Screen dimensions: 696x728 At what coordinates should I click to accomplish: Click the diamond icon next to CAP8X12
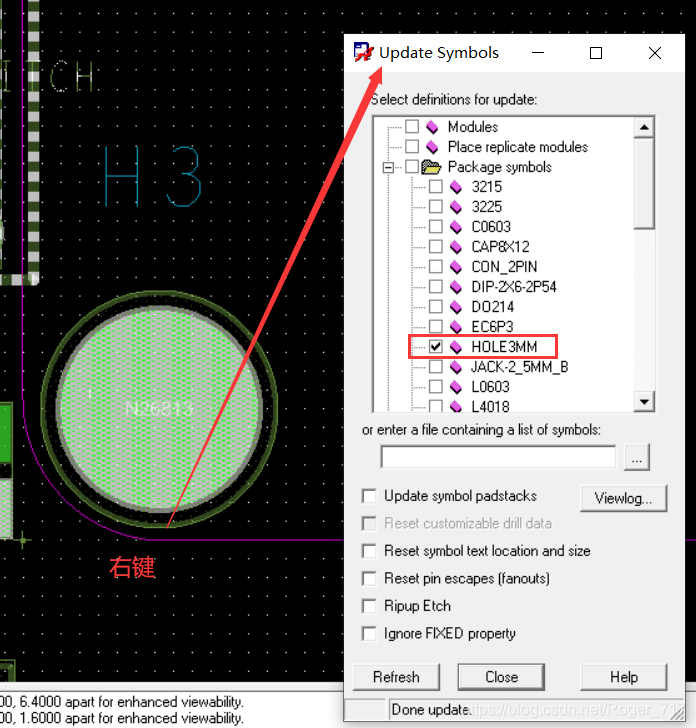pos(456,247)
